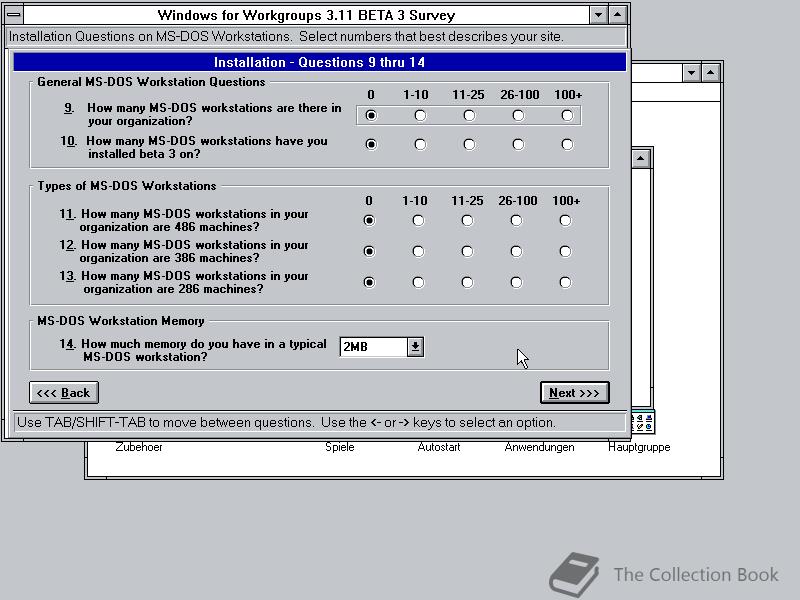Image resolution: width=800 pixels, height=600 pixels.
Task: Click question 10 label text
Action: point(194,147)
